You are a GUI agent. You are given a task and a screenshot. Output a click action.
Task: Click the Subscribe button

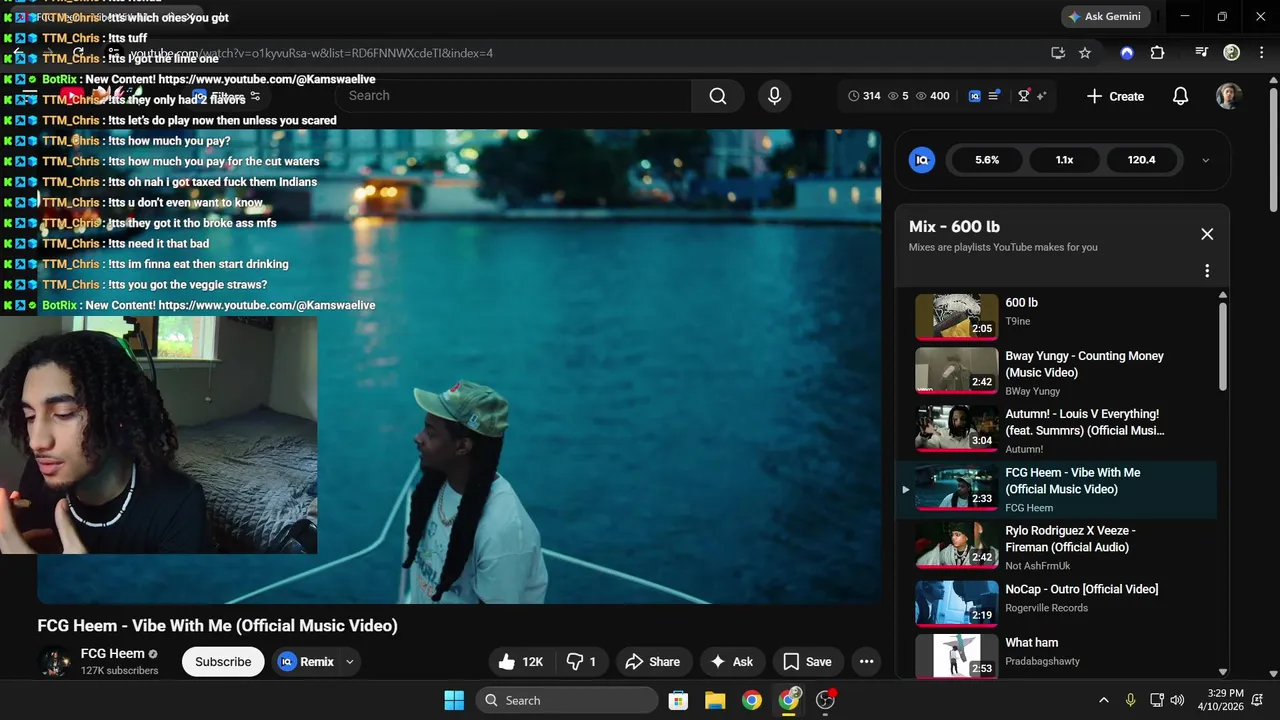pyautogui.click(x=223, y=662)
